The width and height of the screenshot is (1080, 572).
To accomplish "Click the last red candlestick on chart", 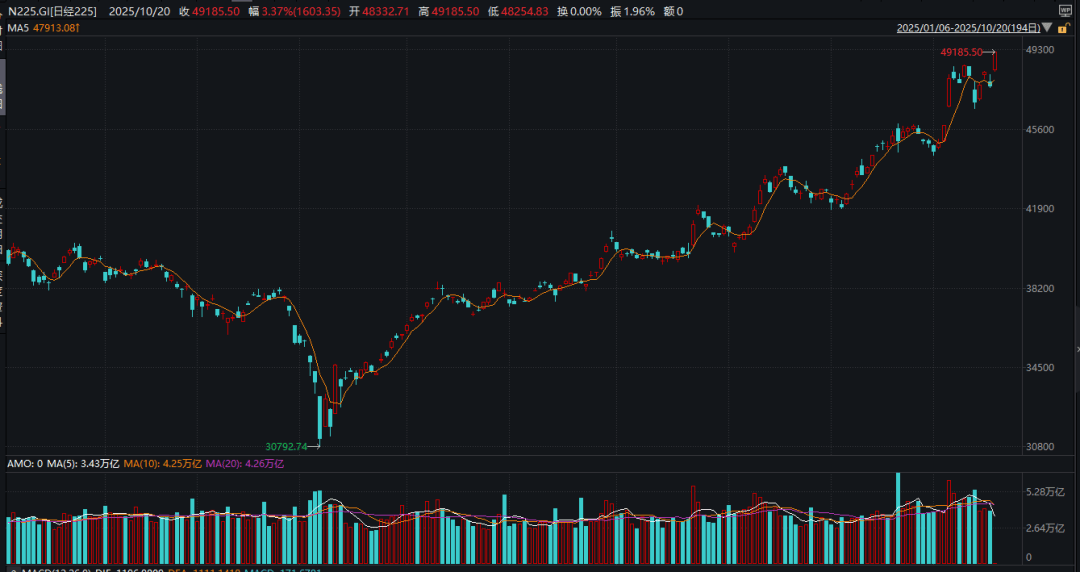I will (x=995, y=60).
